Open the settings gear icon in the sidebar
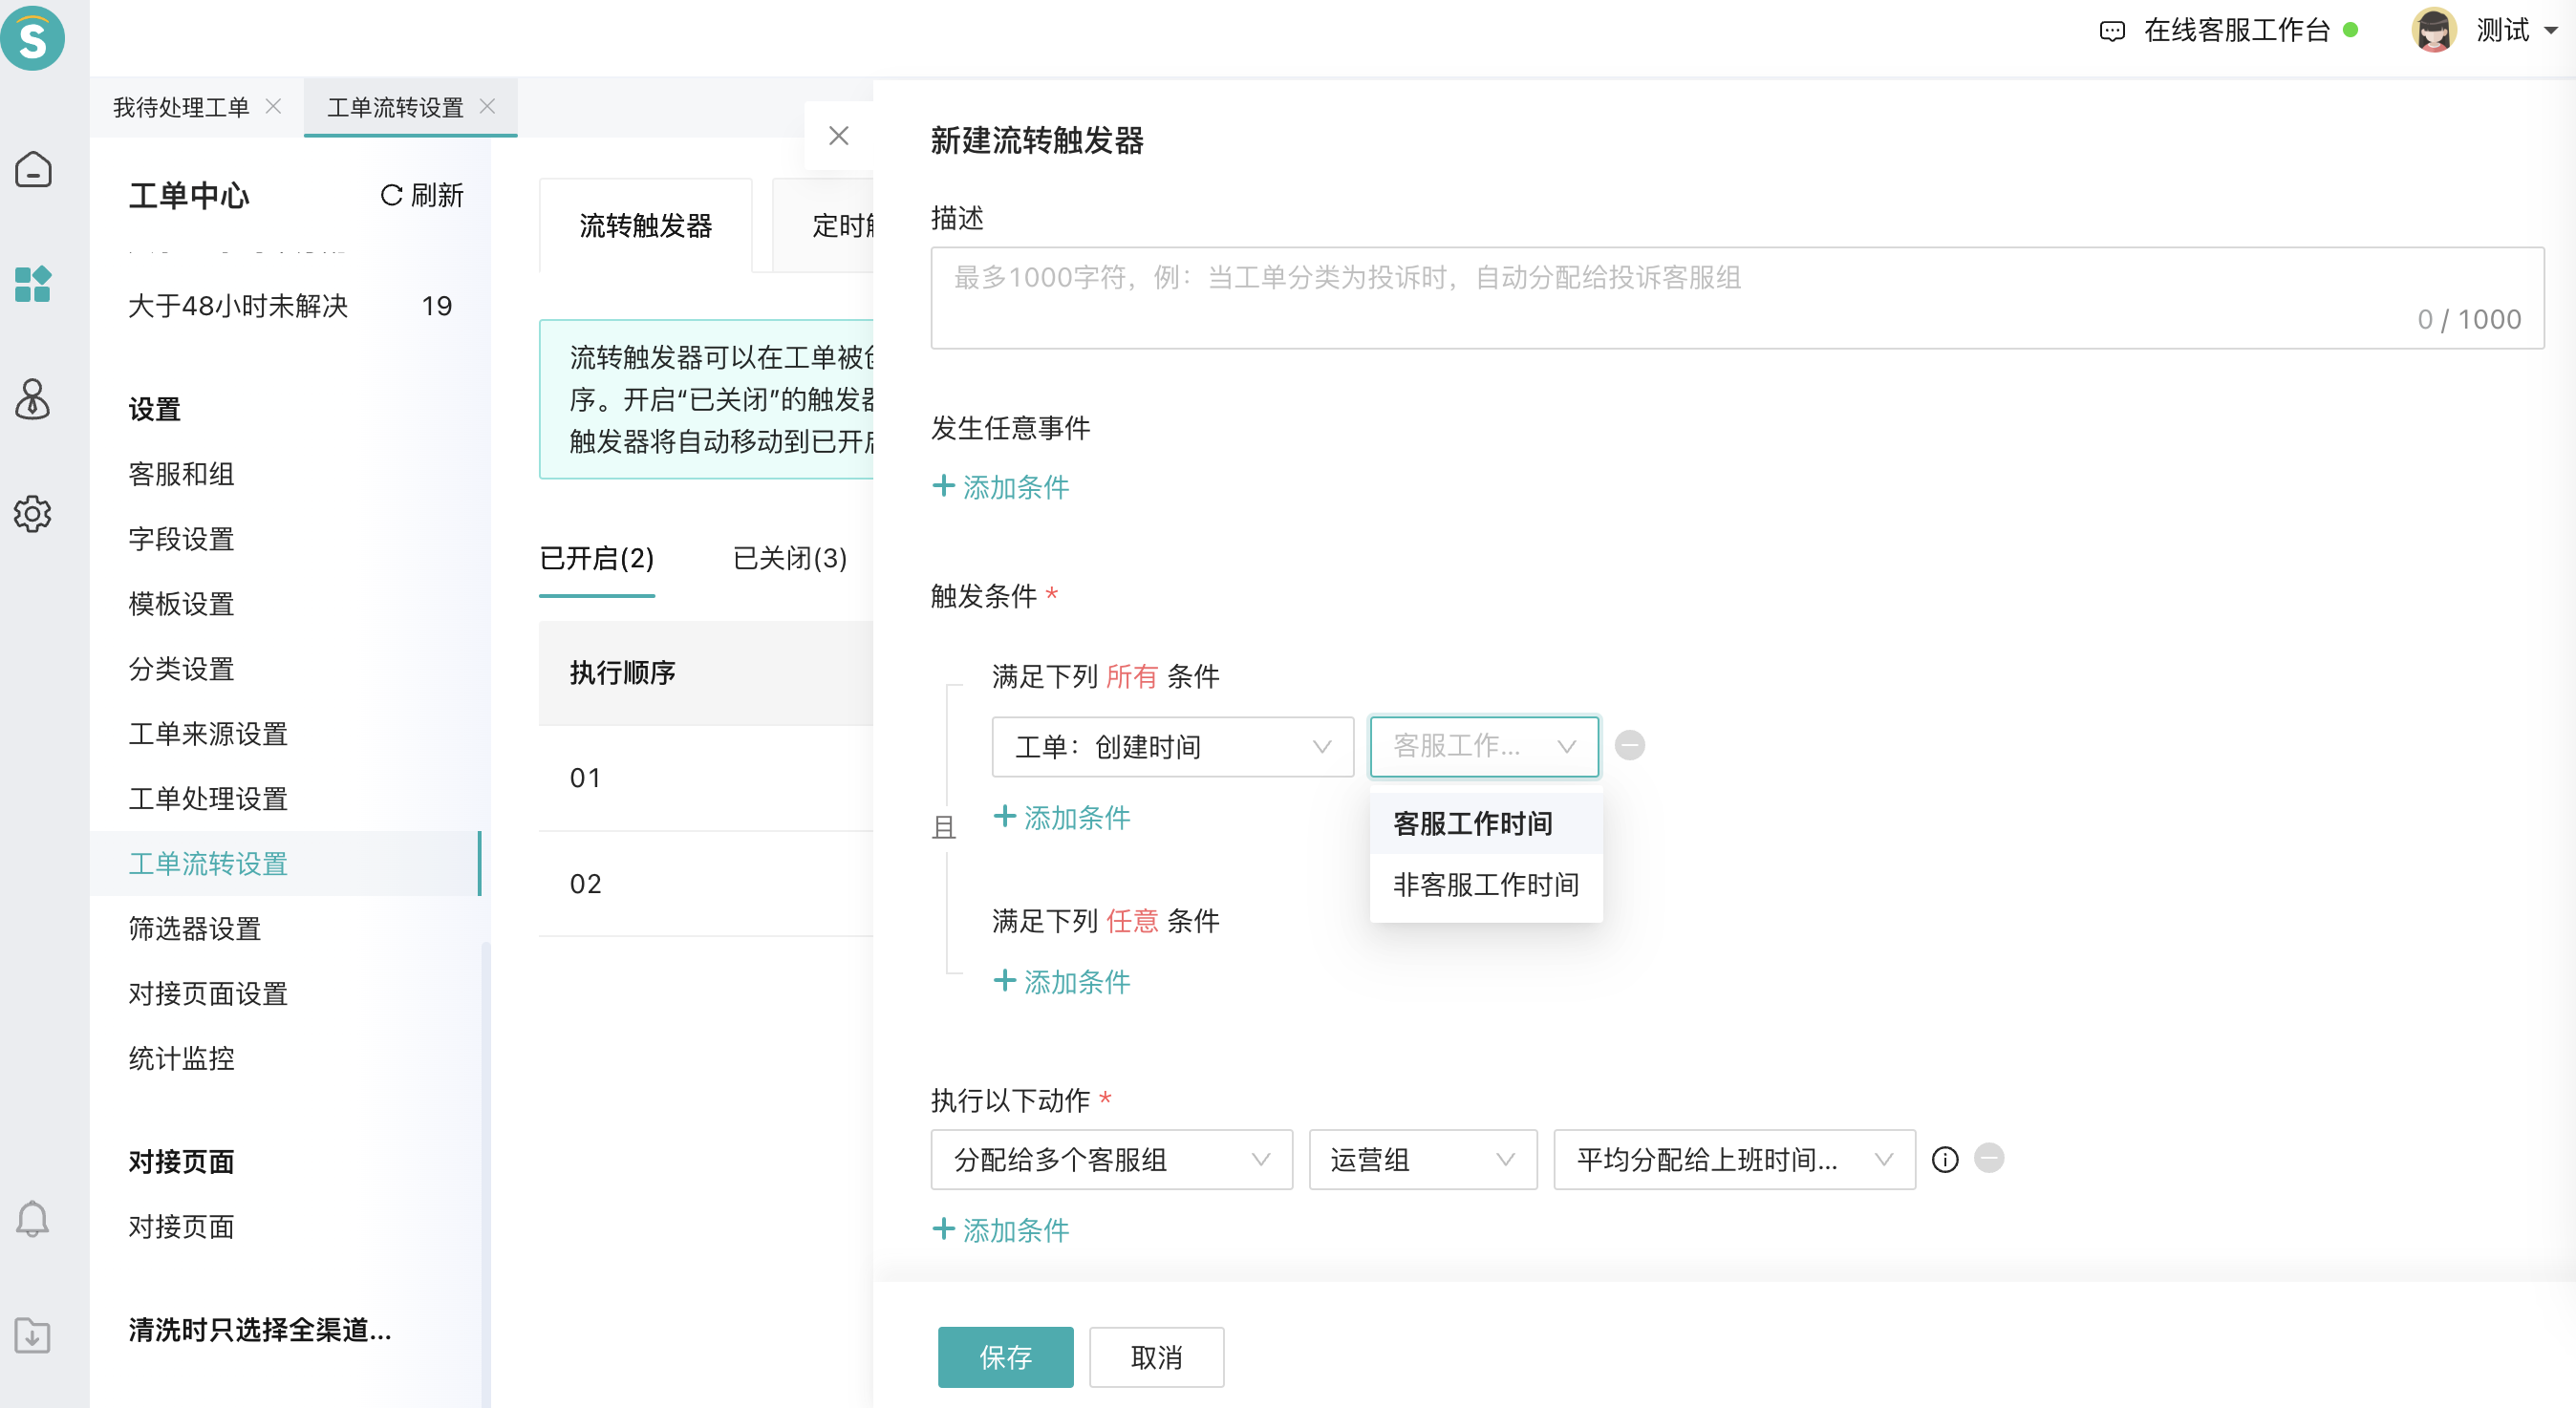Image resolution: width=2576 pixels, height=1408 pixels. pyautogui.click(x=33, y=514)
